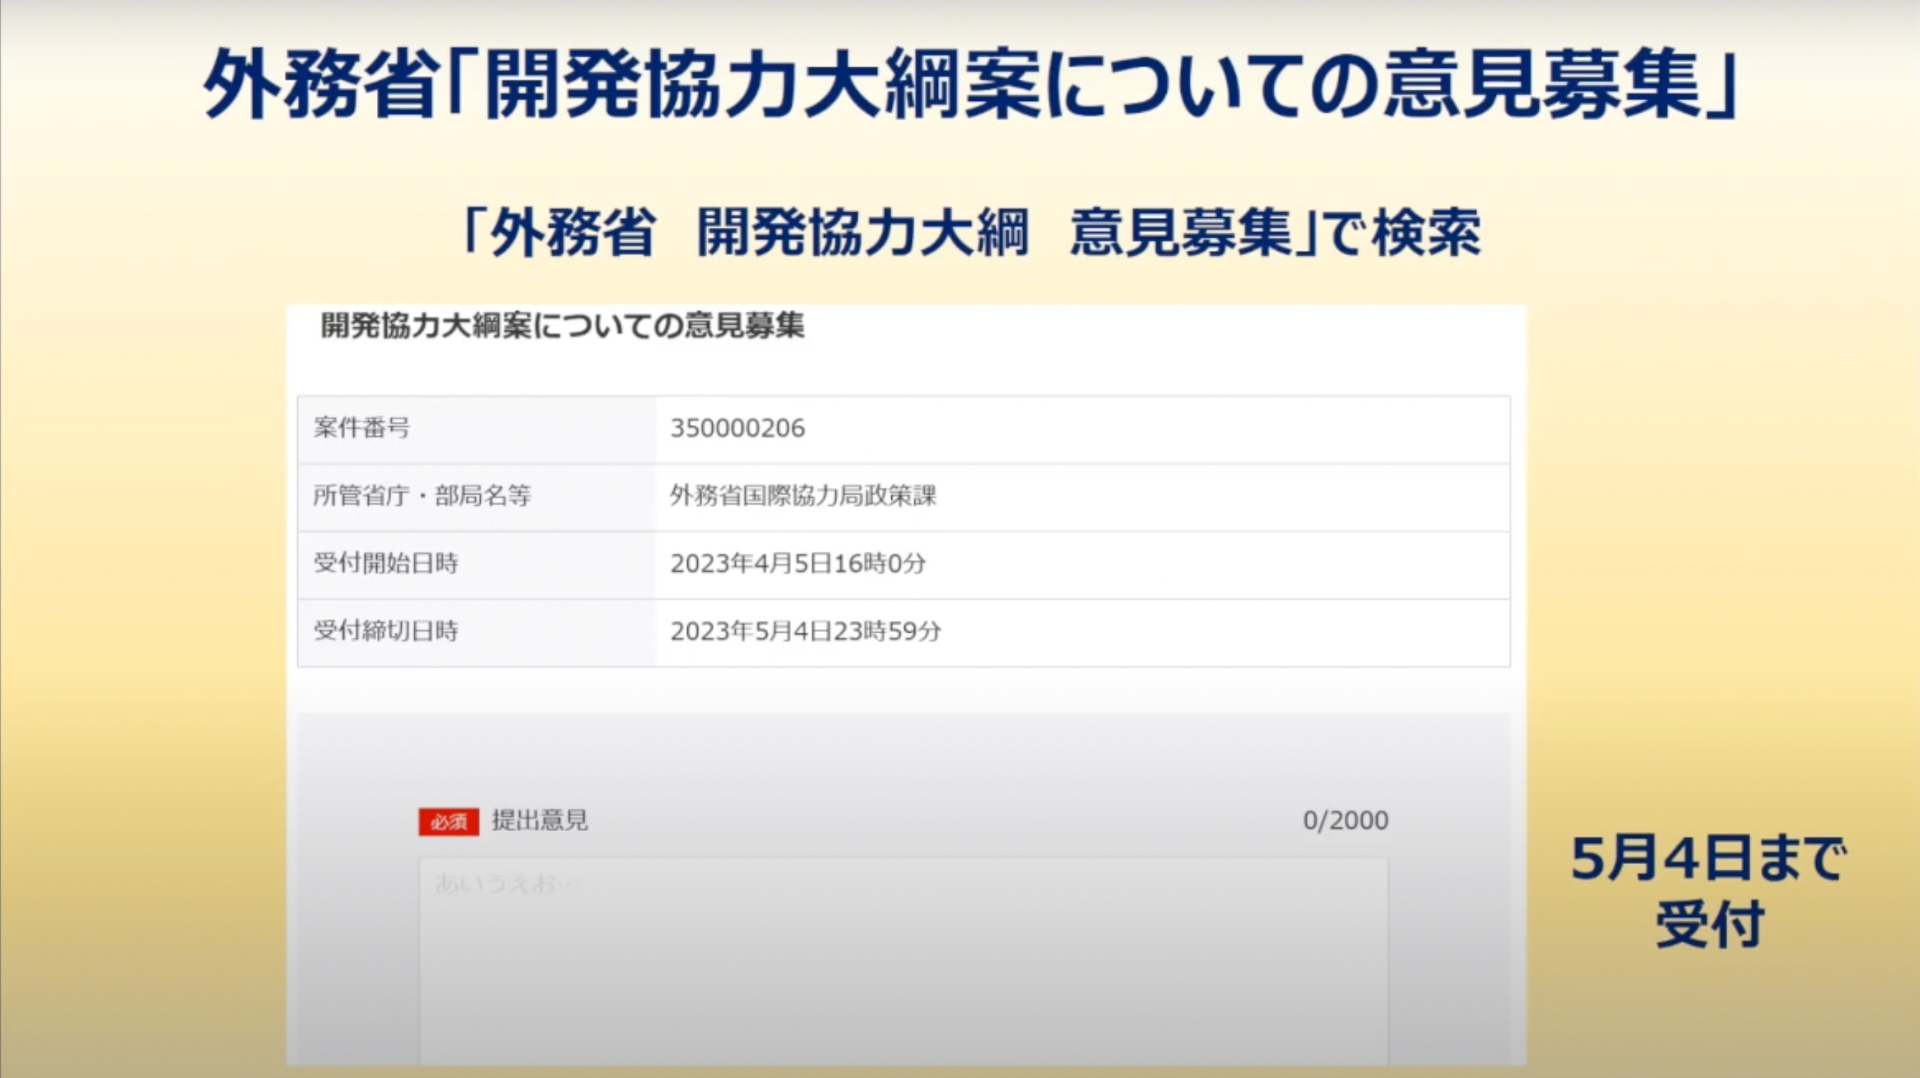Click the large slide title starting with 外務省
The image size is (1920, 1078).
click(x=970, y=85)
